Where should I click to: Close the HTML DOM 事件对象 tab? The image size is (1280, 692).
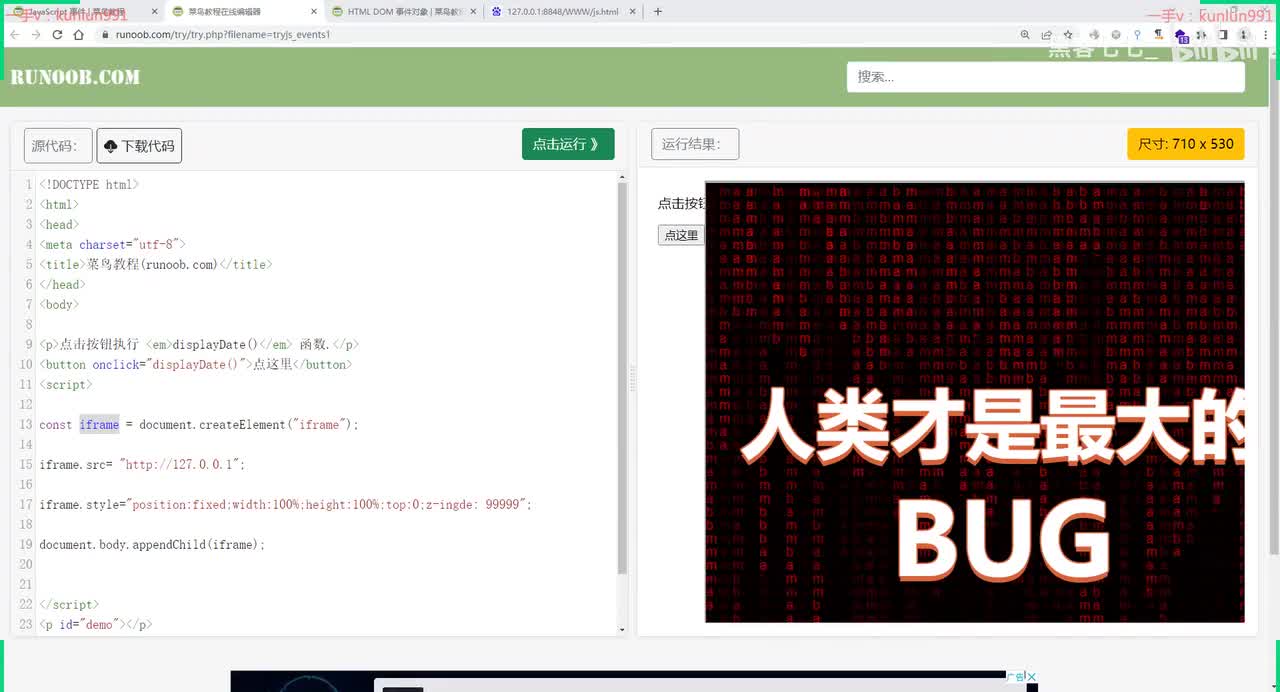click(x=473, y=12)
